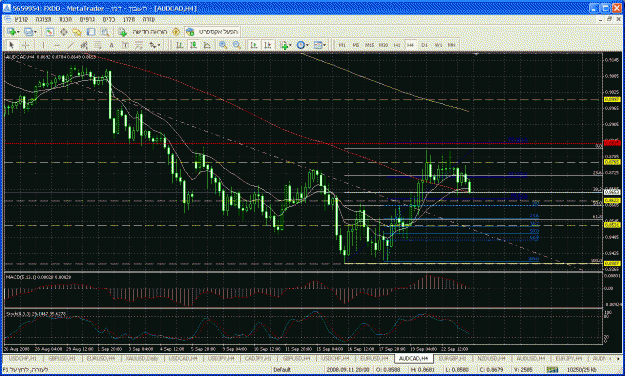625x376 pixels.
Task: Select the M15 timeframe
Action: click(x=369, y=45)
